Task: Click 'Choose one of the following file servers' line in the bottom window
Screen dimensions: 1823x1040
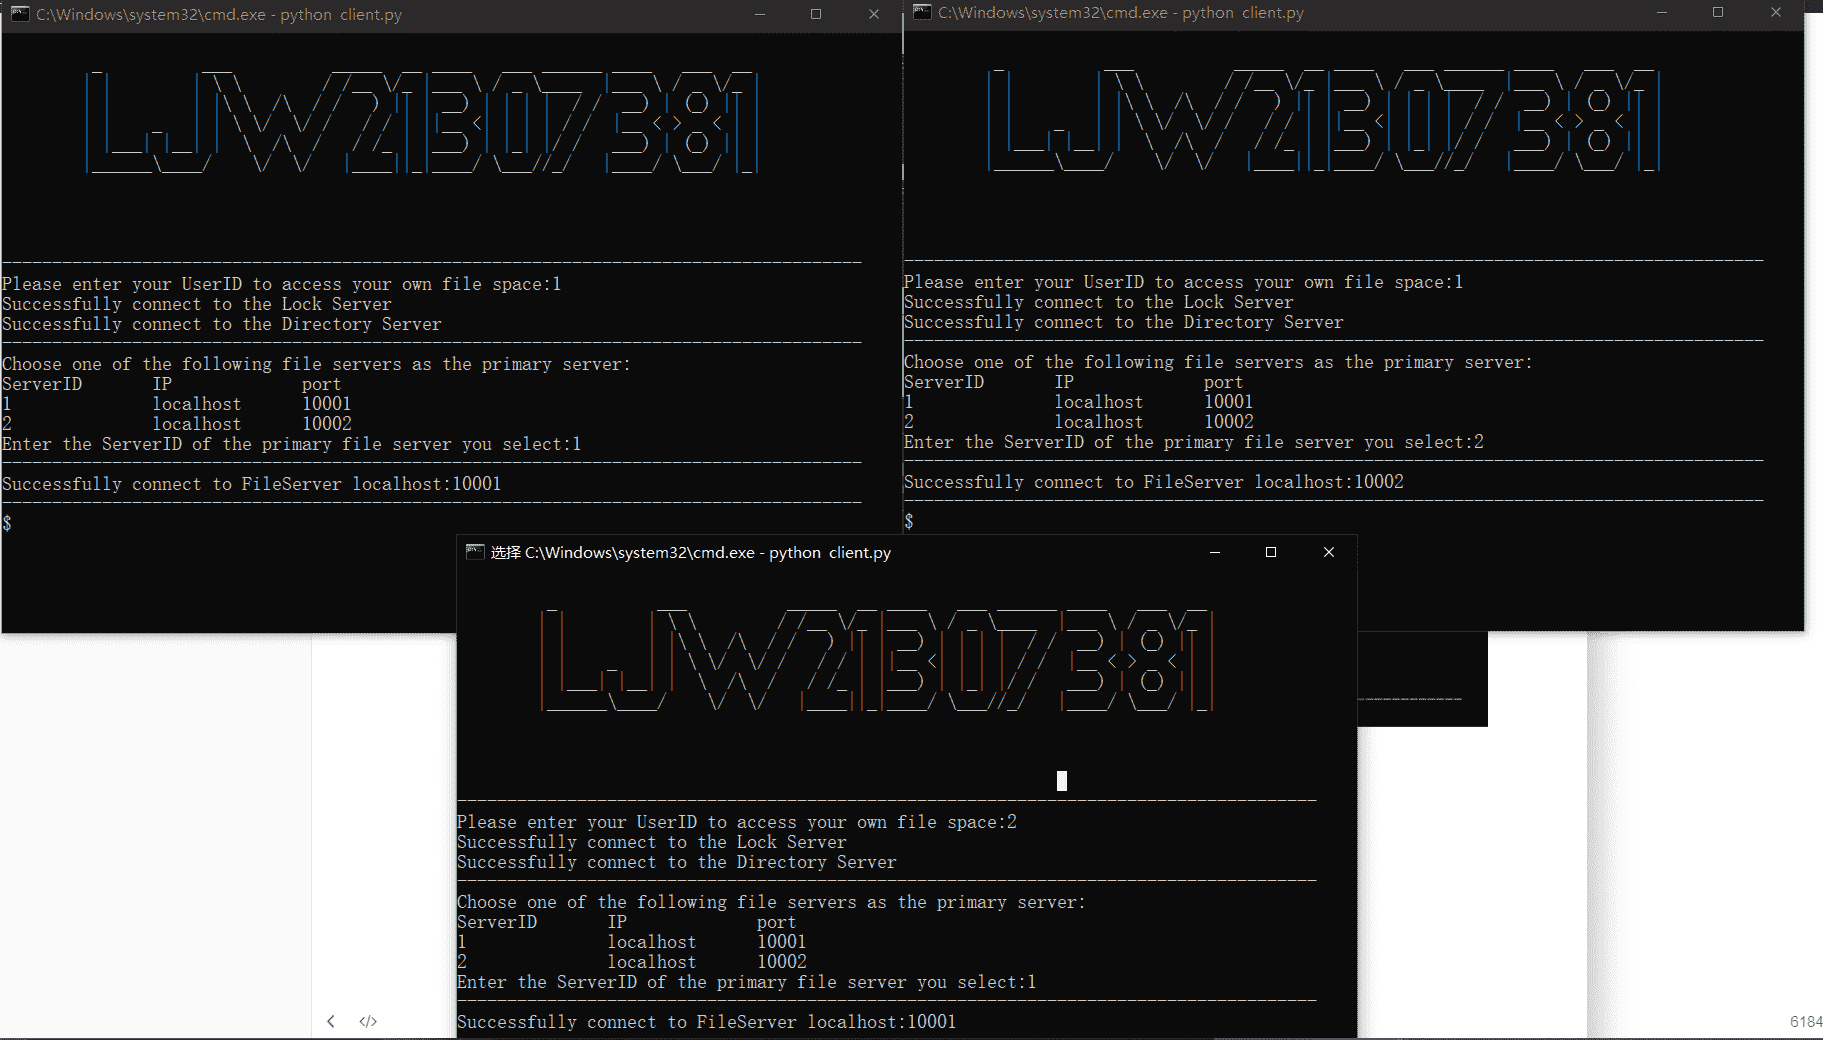Action: click(x=772, y=902)
